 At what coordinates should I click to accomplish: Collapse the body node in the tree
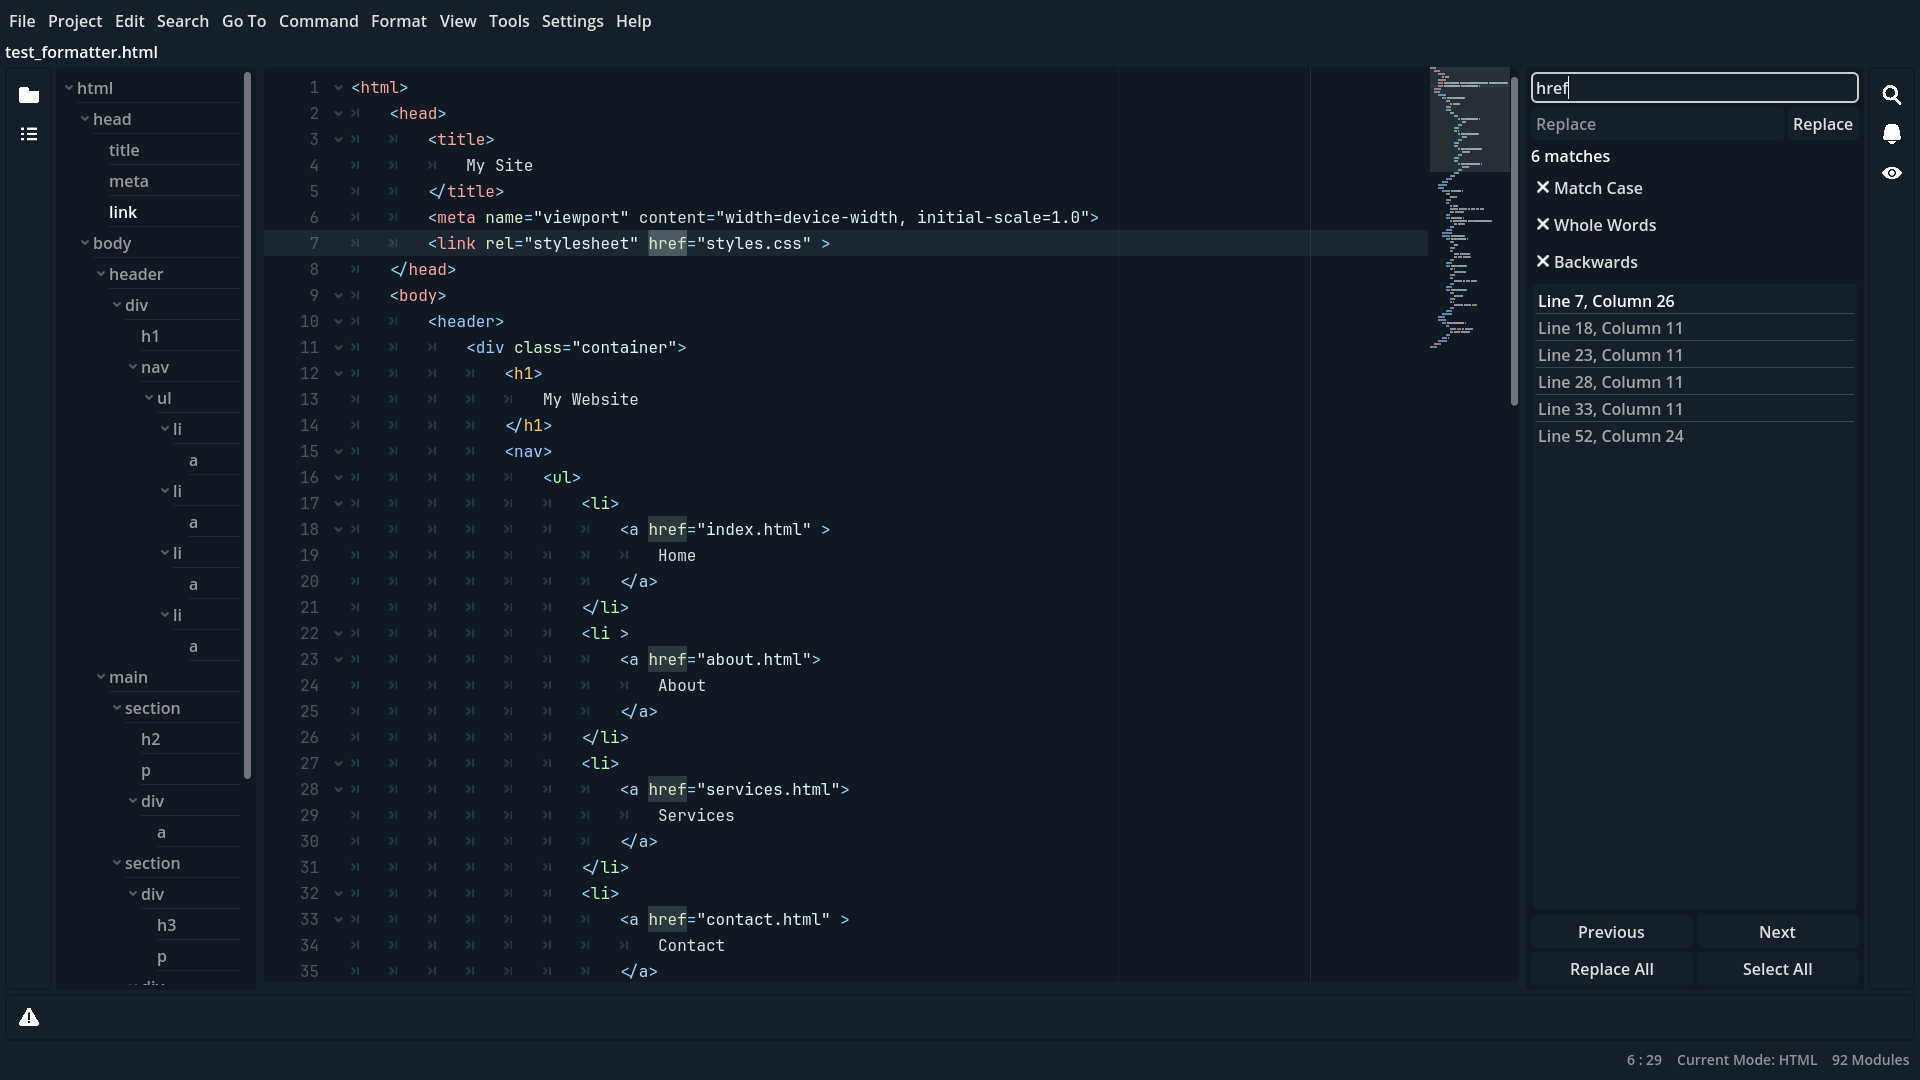click(x=84, y=243)
